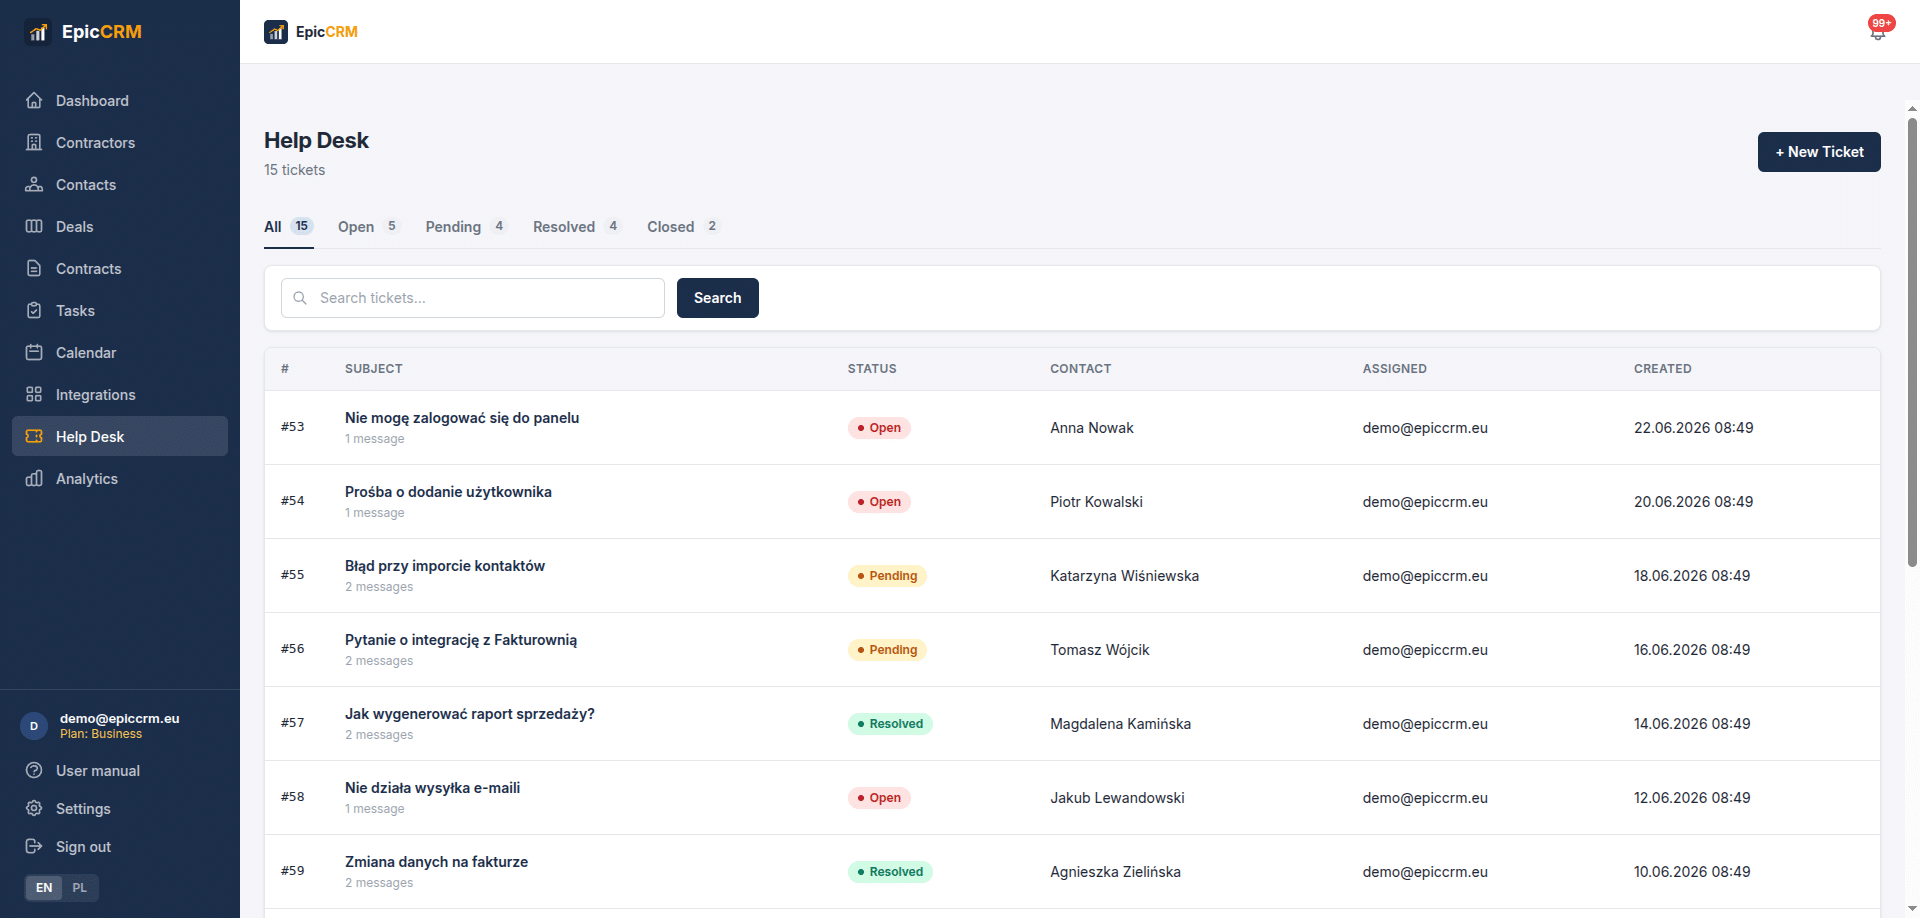Click the Search button

coord(718,298)
